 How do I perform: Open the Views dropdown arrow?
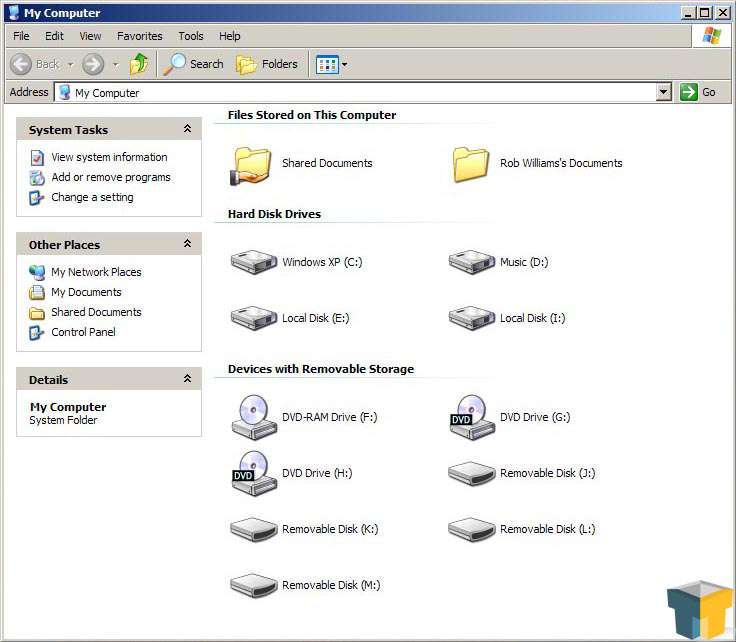(x=345, y=64)
